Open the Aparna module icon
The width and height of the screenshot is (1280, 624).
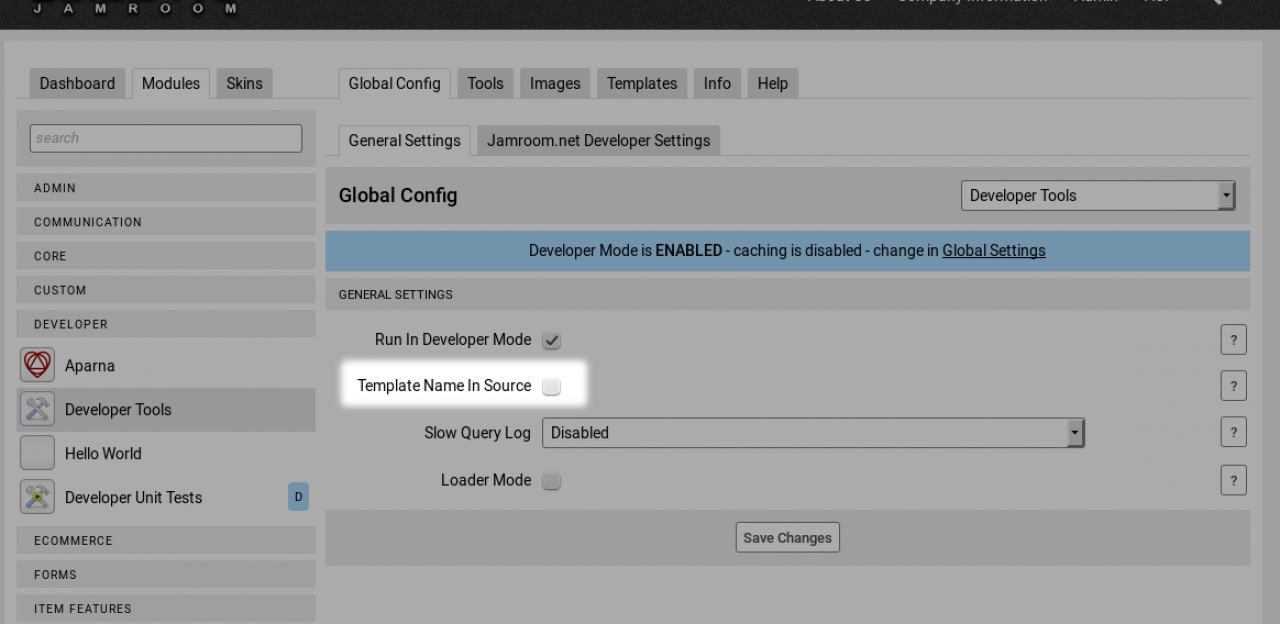37,365
